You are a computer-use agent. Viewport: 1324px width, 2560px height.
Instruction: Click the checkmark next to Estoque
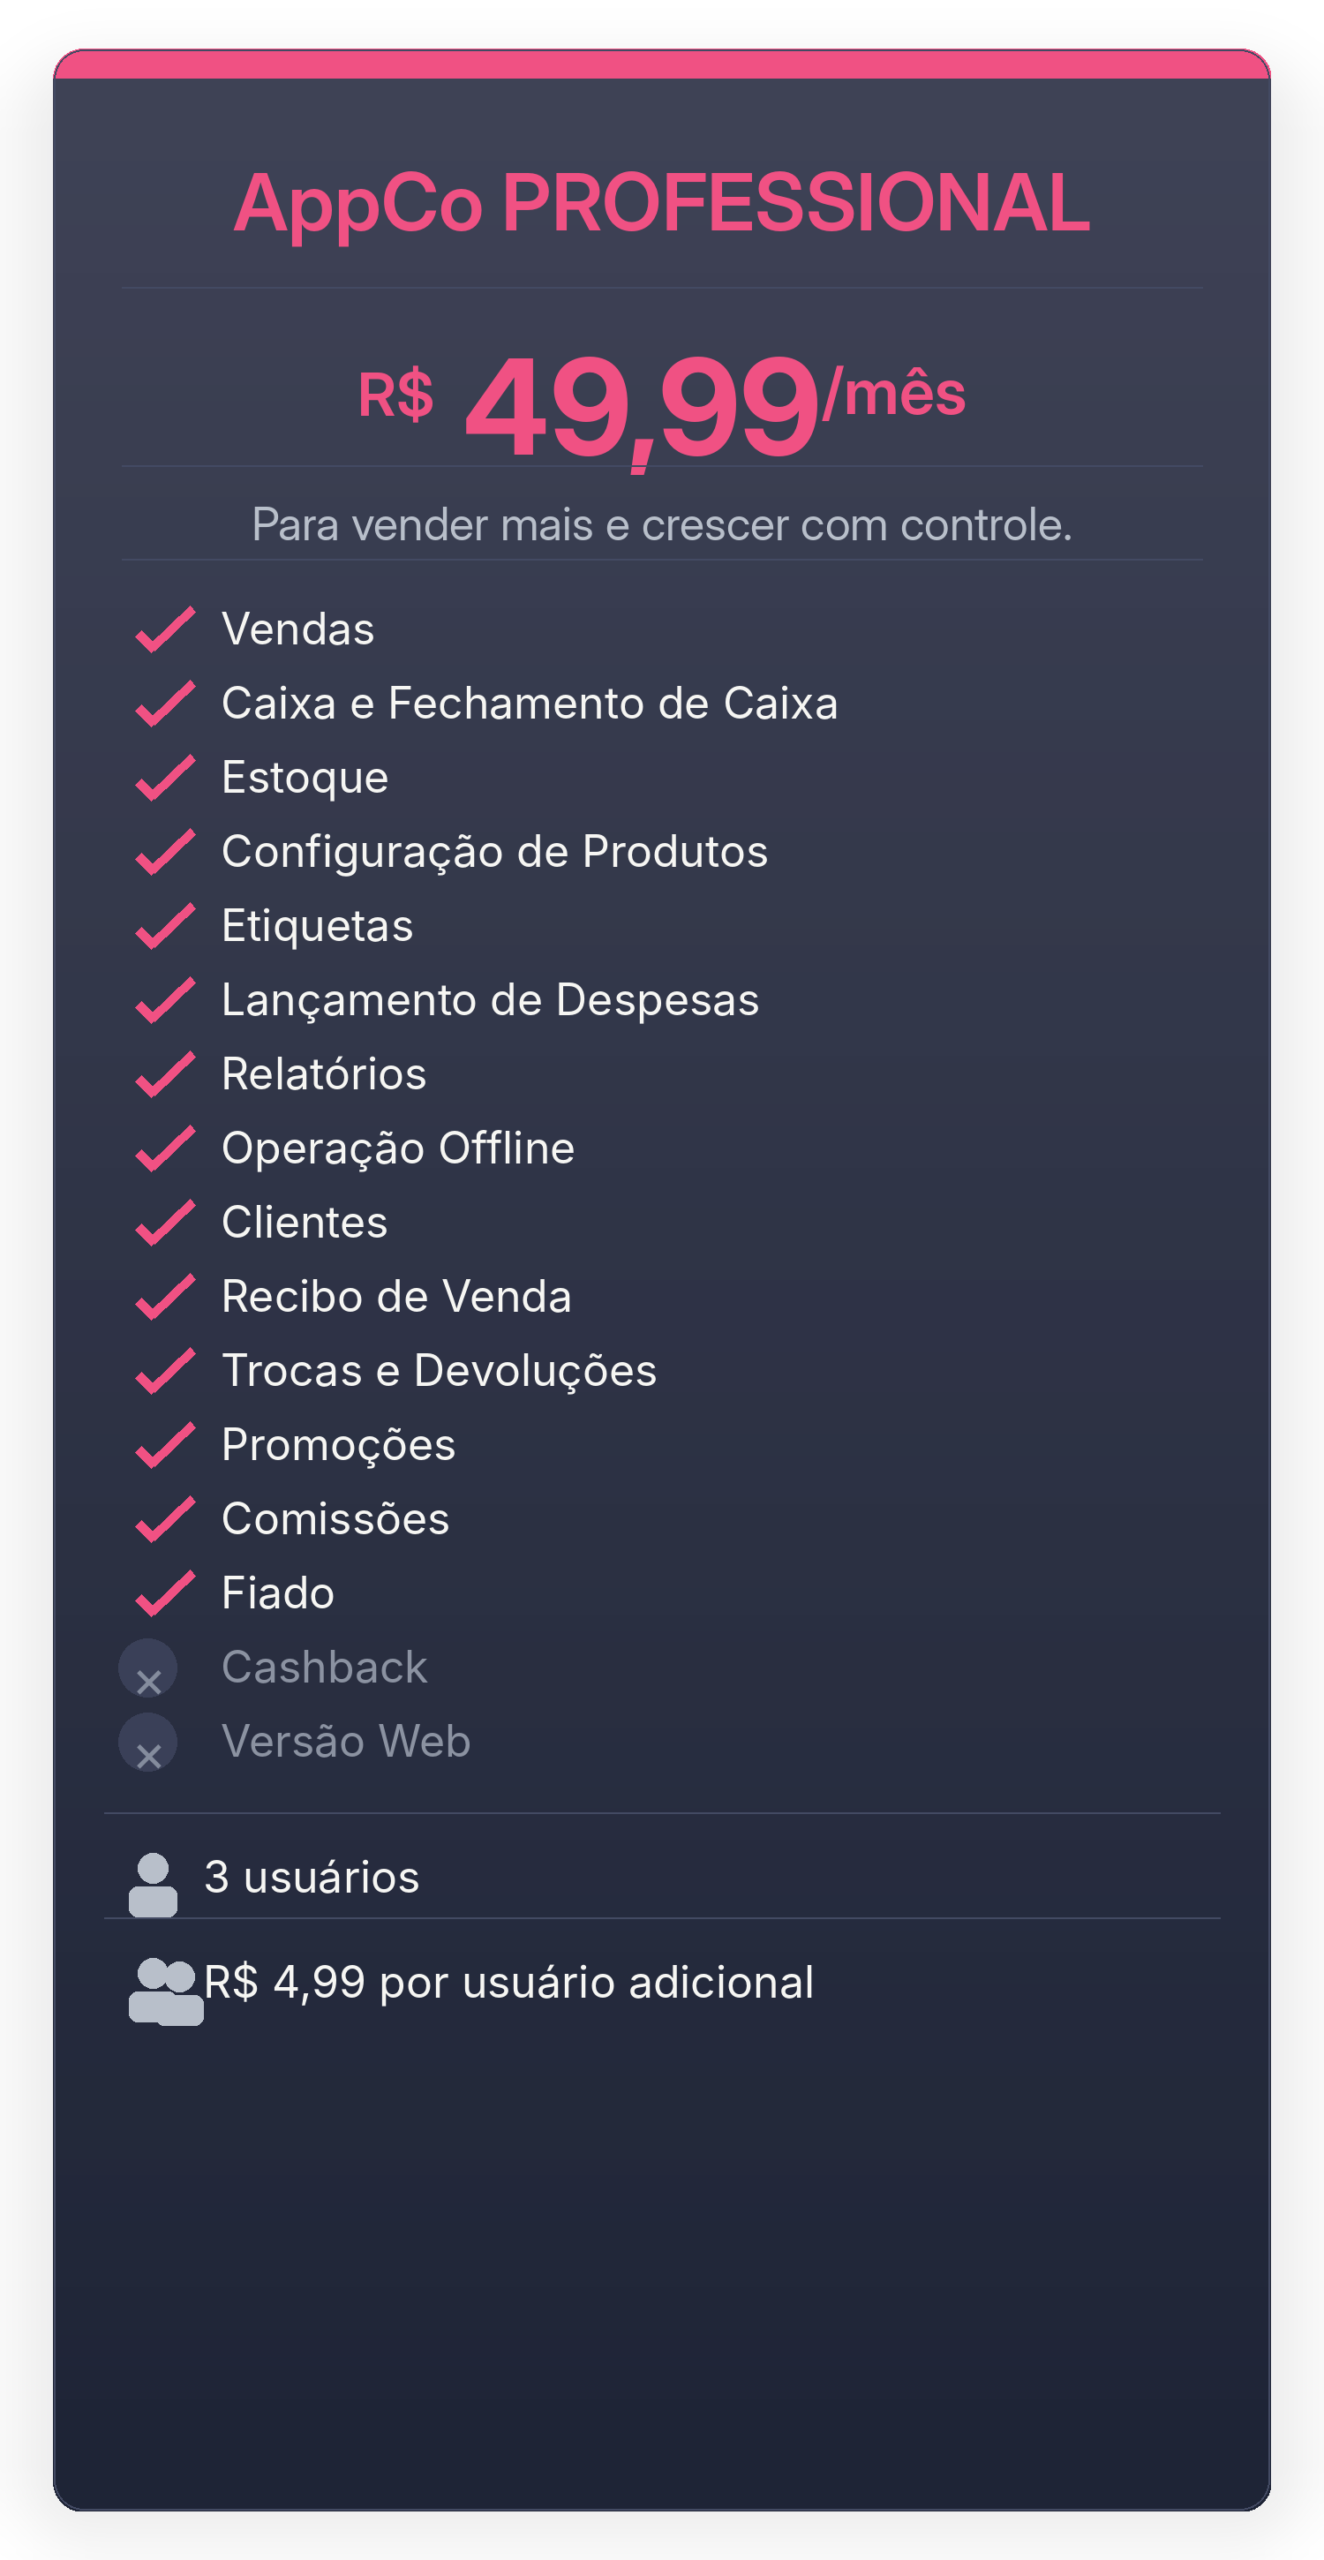tap(165, 778)
